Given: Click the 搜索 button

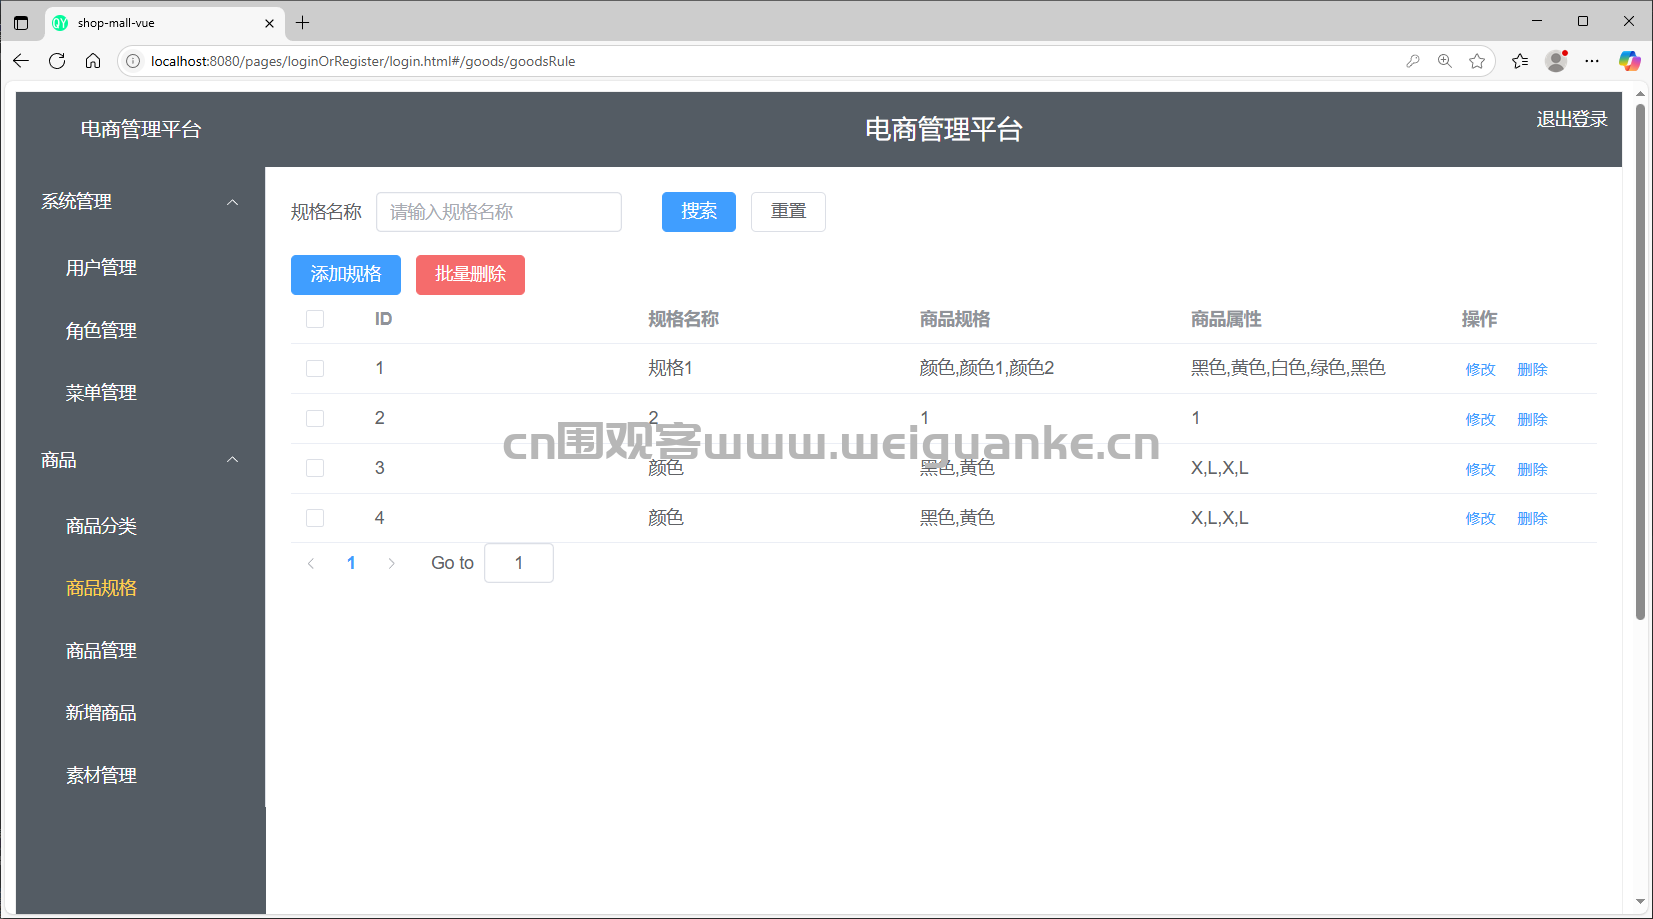Looking at the screenshot, I should tap(699, 212).
